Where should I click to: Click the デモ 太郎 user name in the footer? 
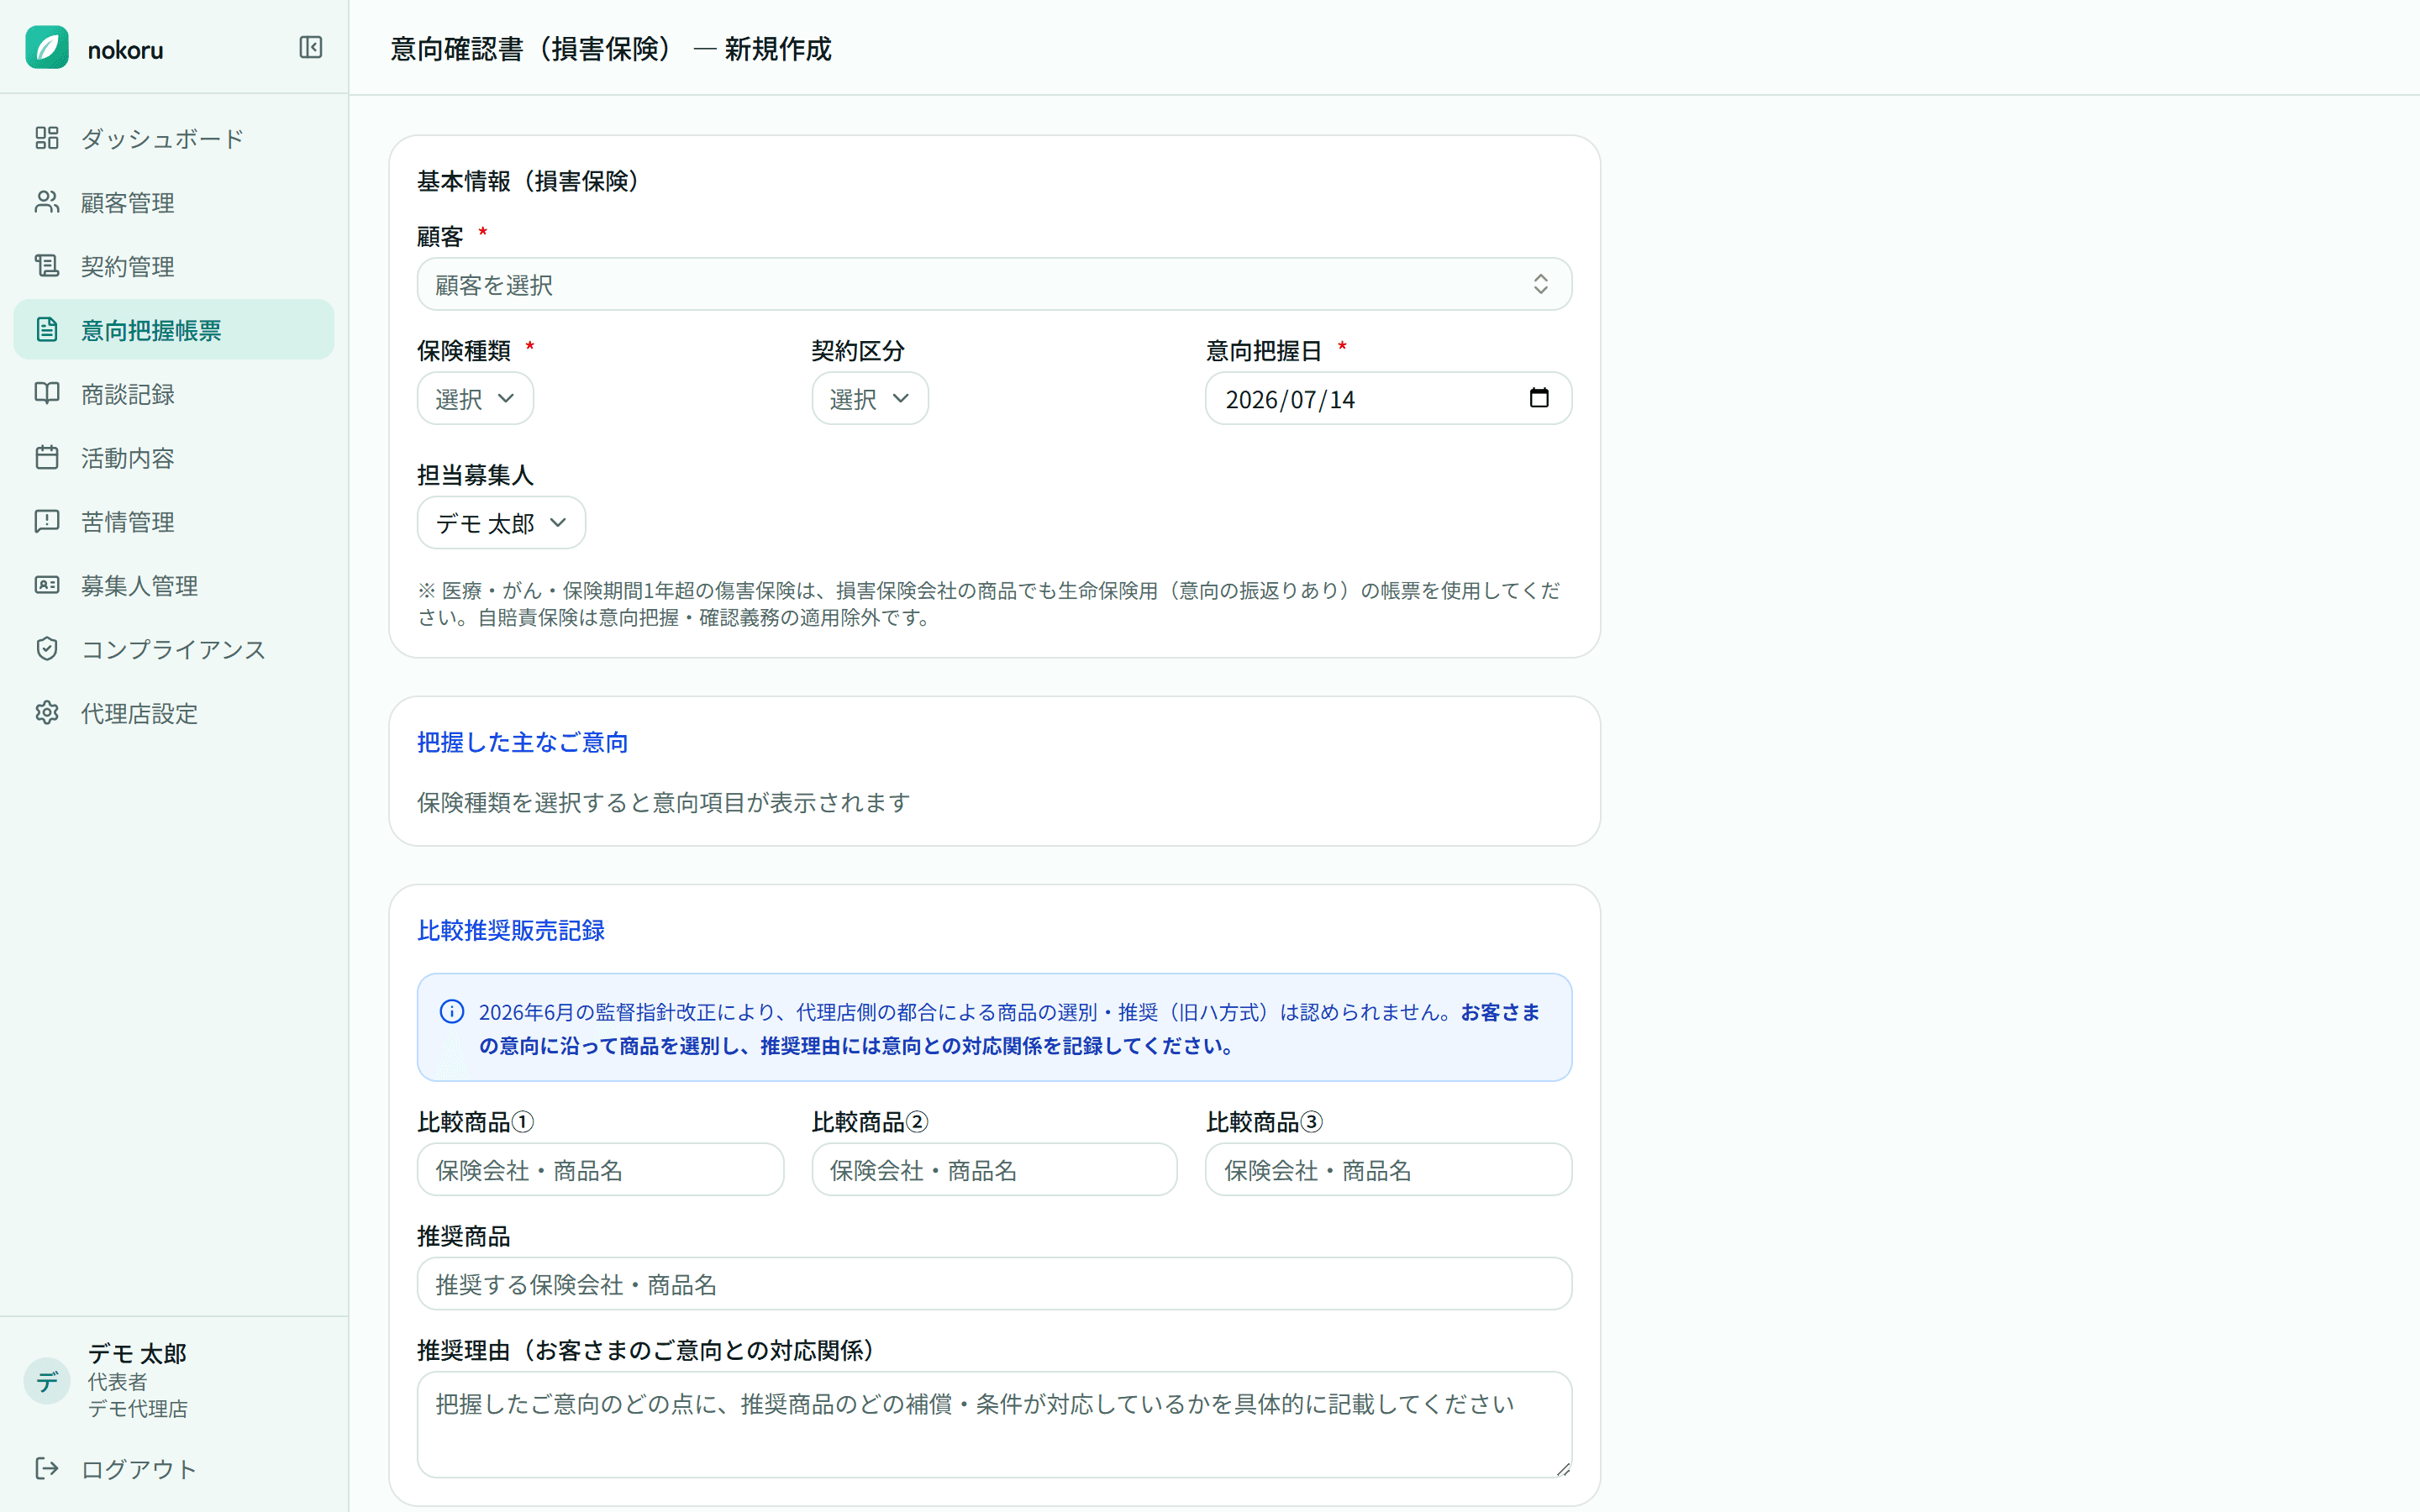(137, 1353)
